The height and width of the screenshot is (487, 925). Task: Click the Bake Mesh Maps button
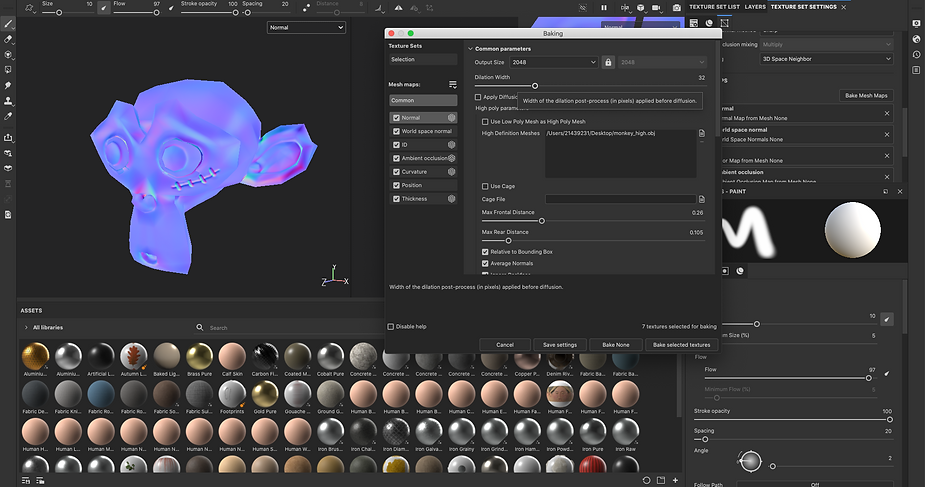[866, 96]
